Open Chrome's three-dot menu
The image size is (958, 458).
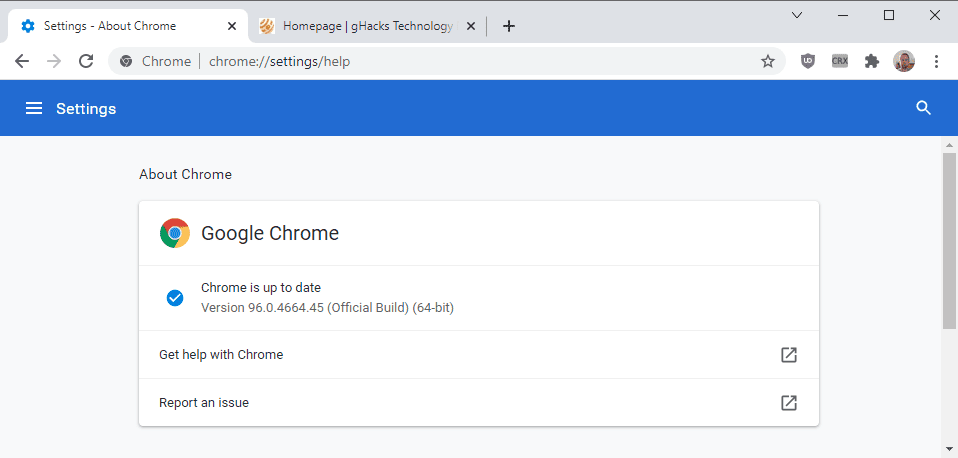(x=936, y=61)
